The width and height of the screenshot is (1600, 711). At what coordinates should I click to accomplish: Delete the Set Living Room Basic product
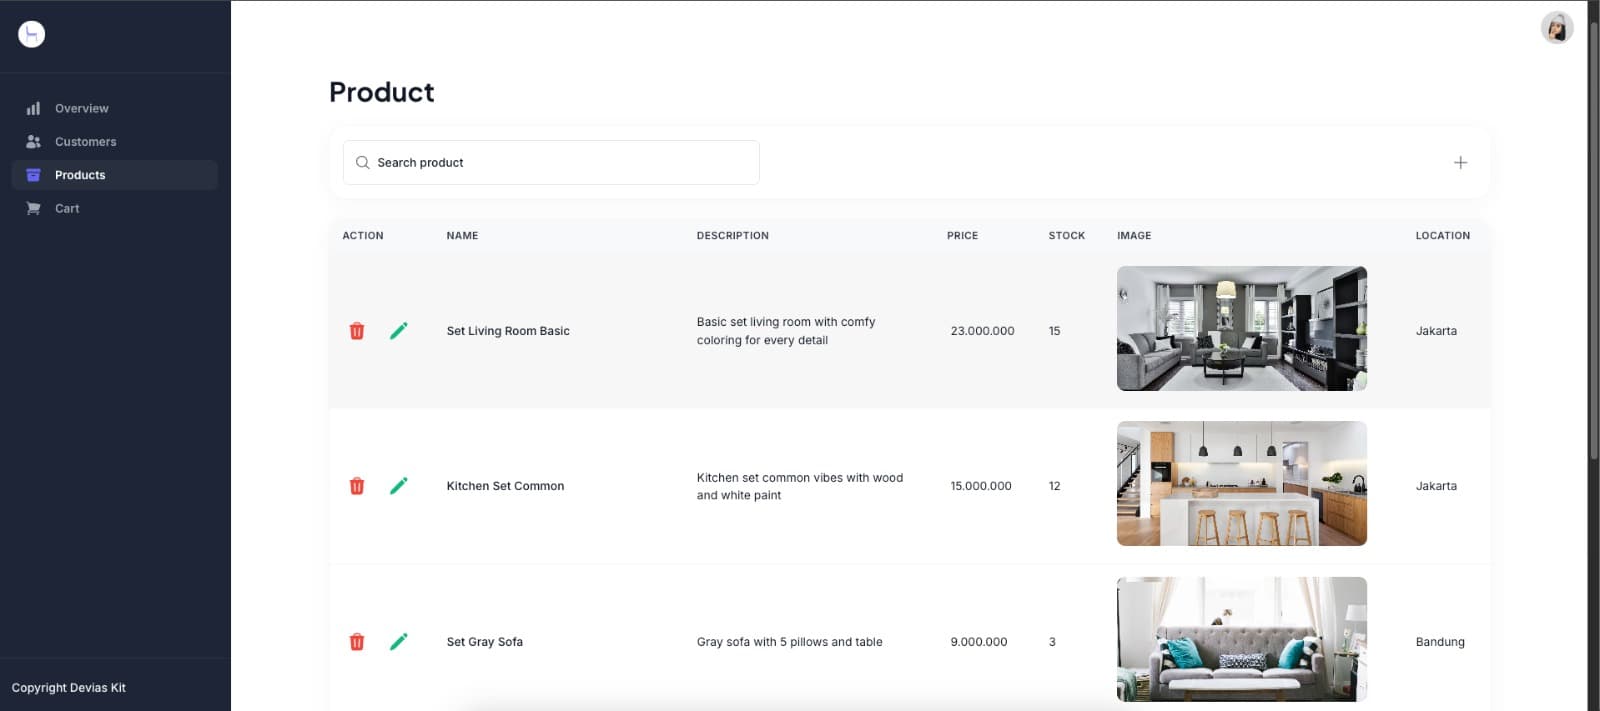[x=357, y=331]
